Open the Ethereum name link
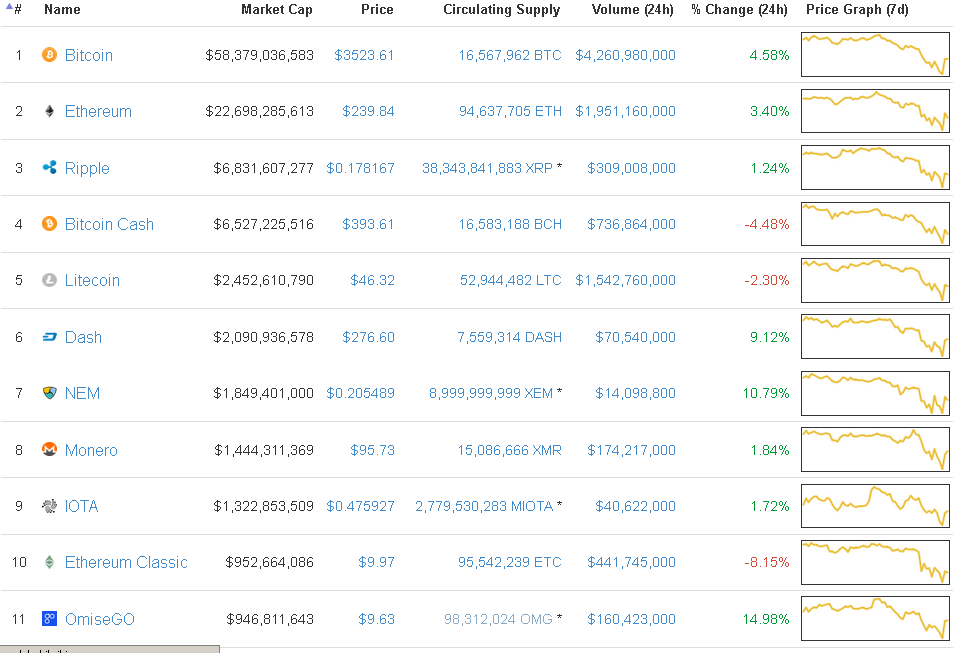953x653 pixels. coord(98,111)
